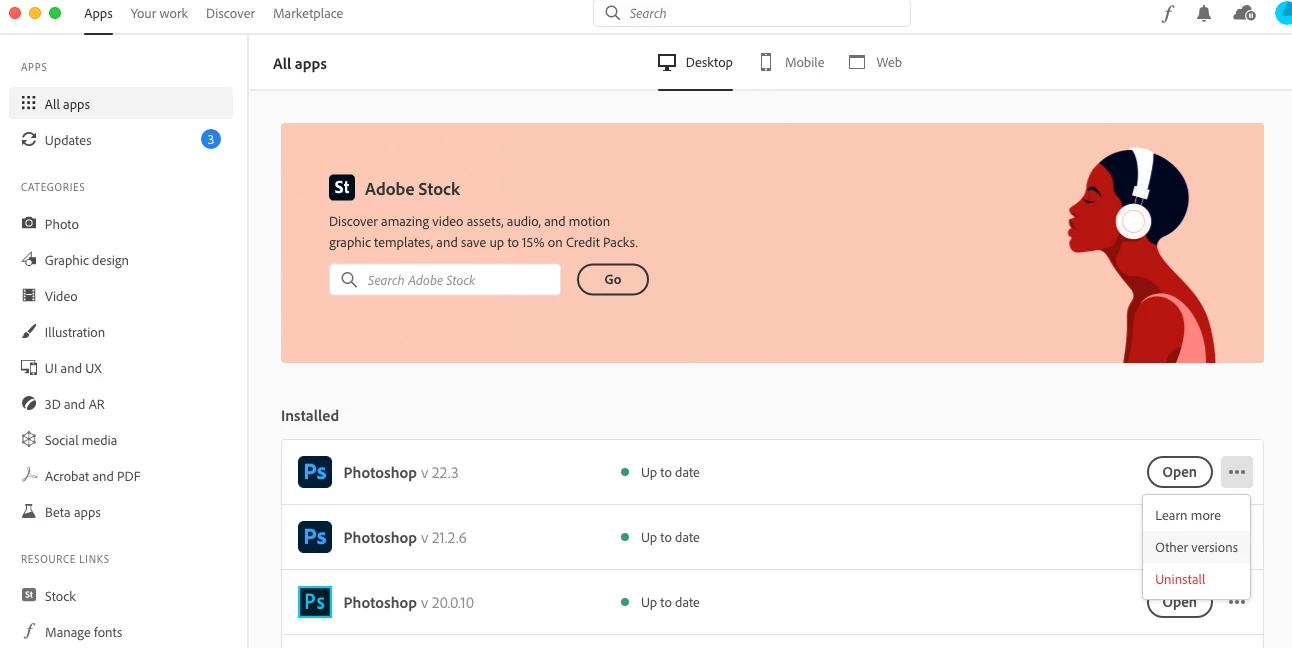Select the Social media icon

point(29,440)
